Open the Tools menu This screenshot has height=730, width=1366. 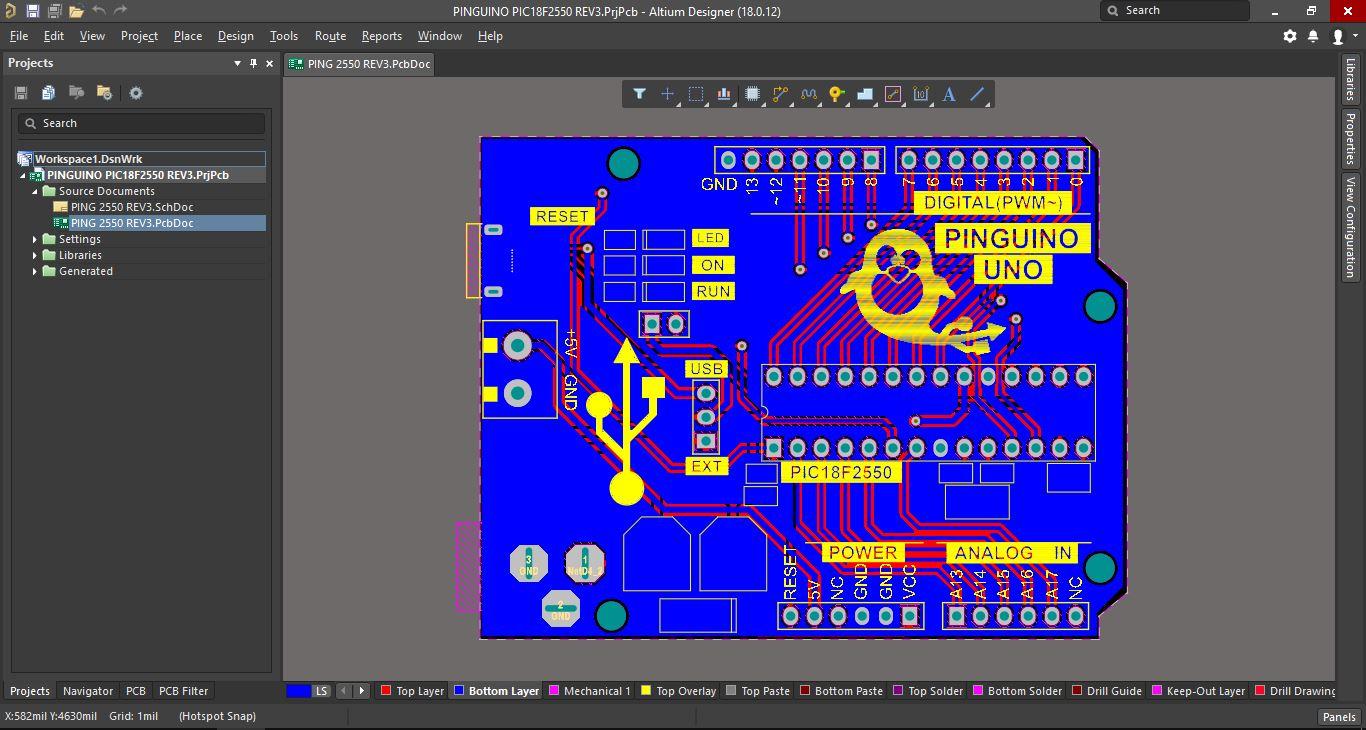point(284,36)
